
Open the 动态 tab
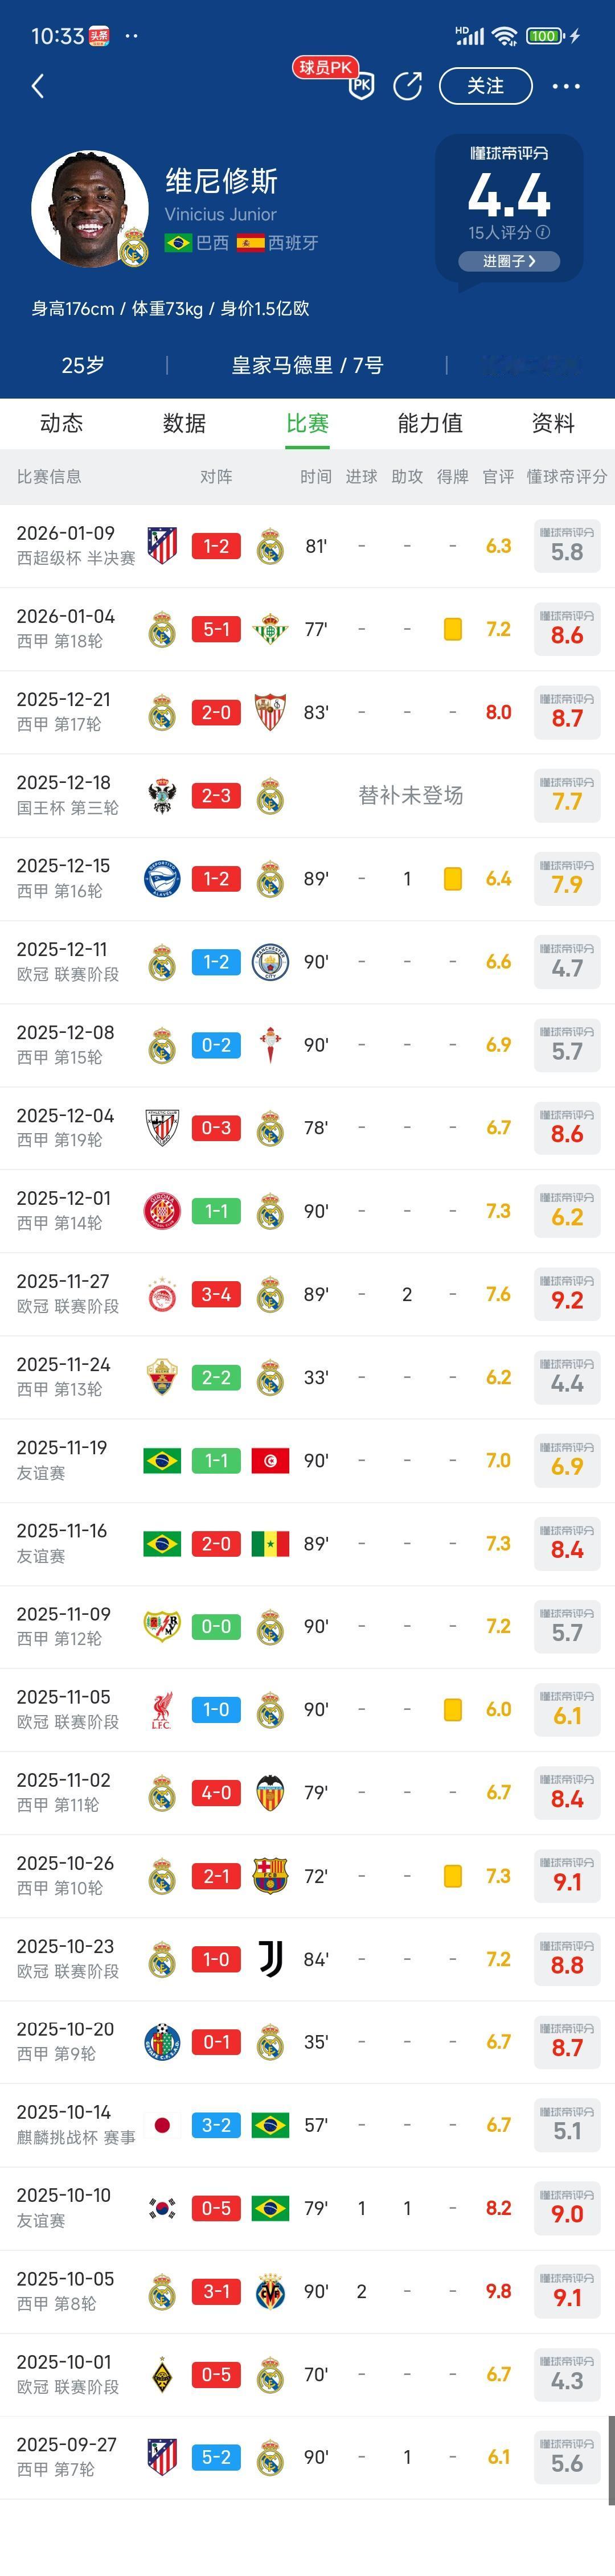click(x=61, y=423)
